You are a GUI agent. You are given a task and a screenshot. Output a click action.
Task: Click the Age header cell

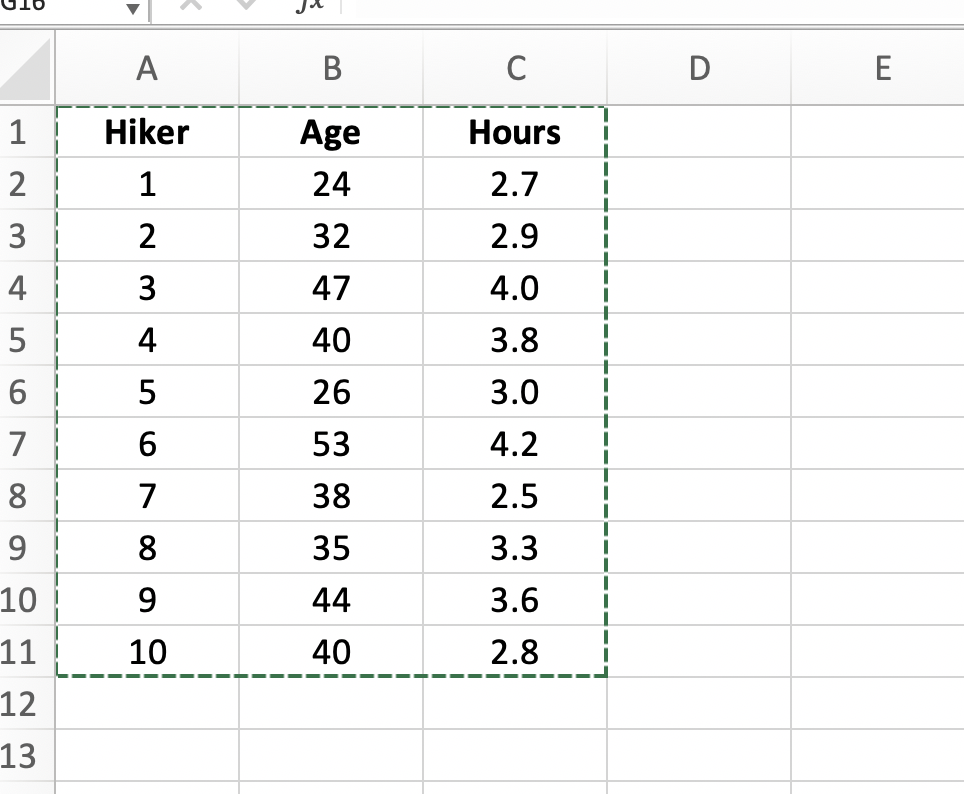tap(331, 132)
